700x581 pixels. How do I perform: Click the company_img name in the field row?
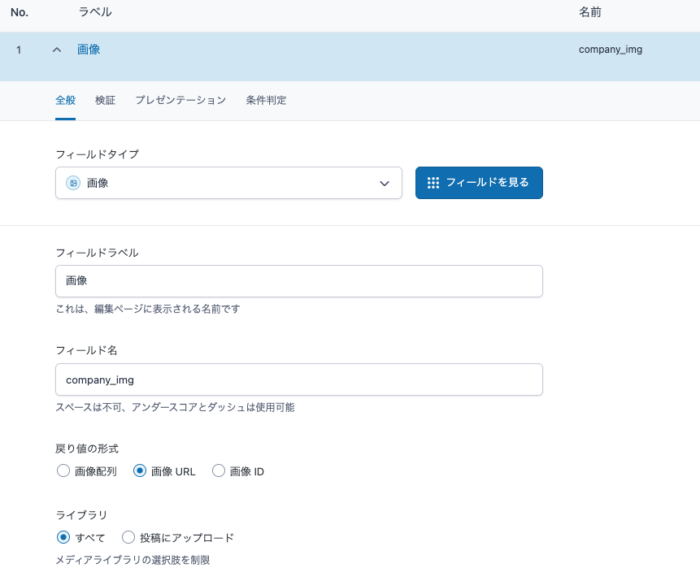pos(610,49)
